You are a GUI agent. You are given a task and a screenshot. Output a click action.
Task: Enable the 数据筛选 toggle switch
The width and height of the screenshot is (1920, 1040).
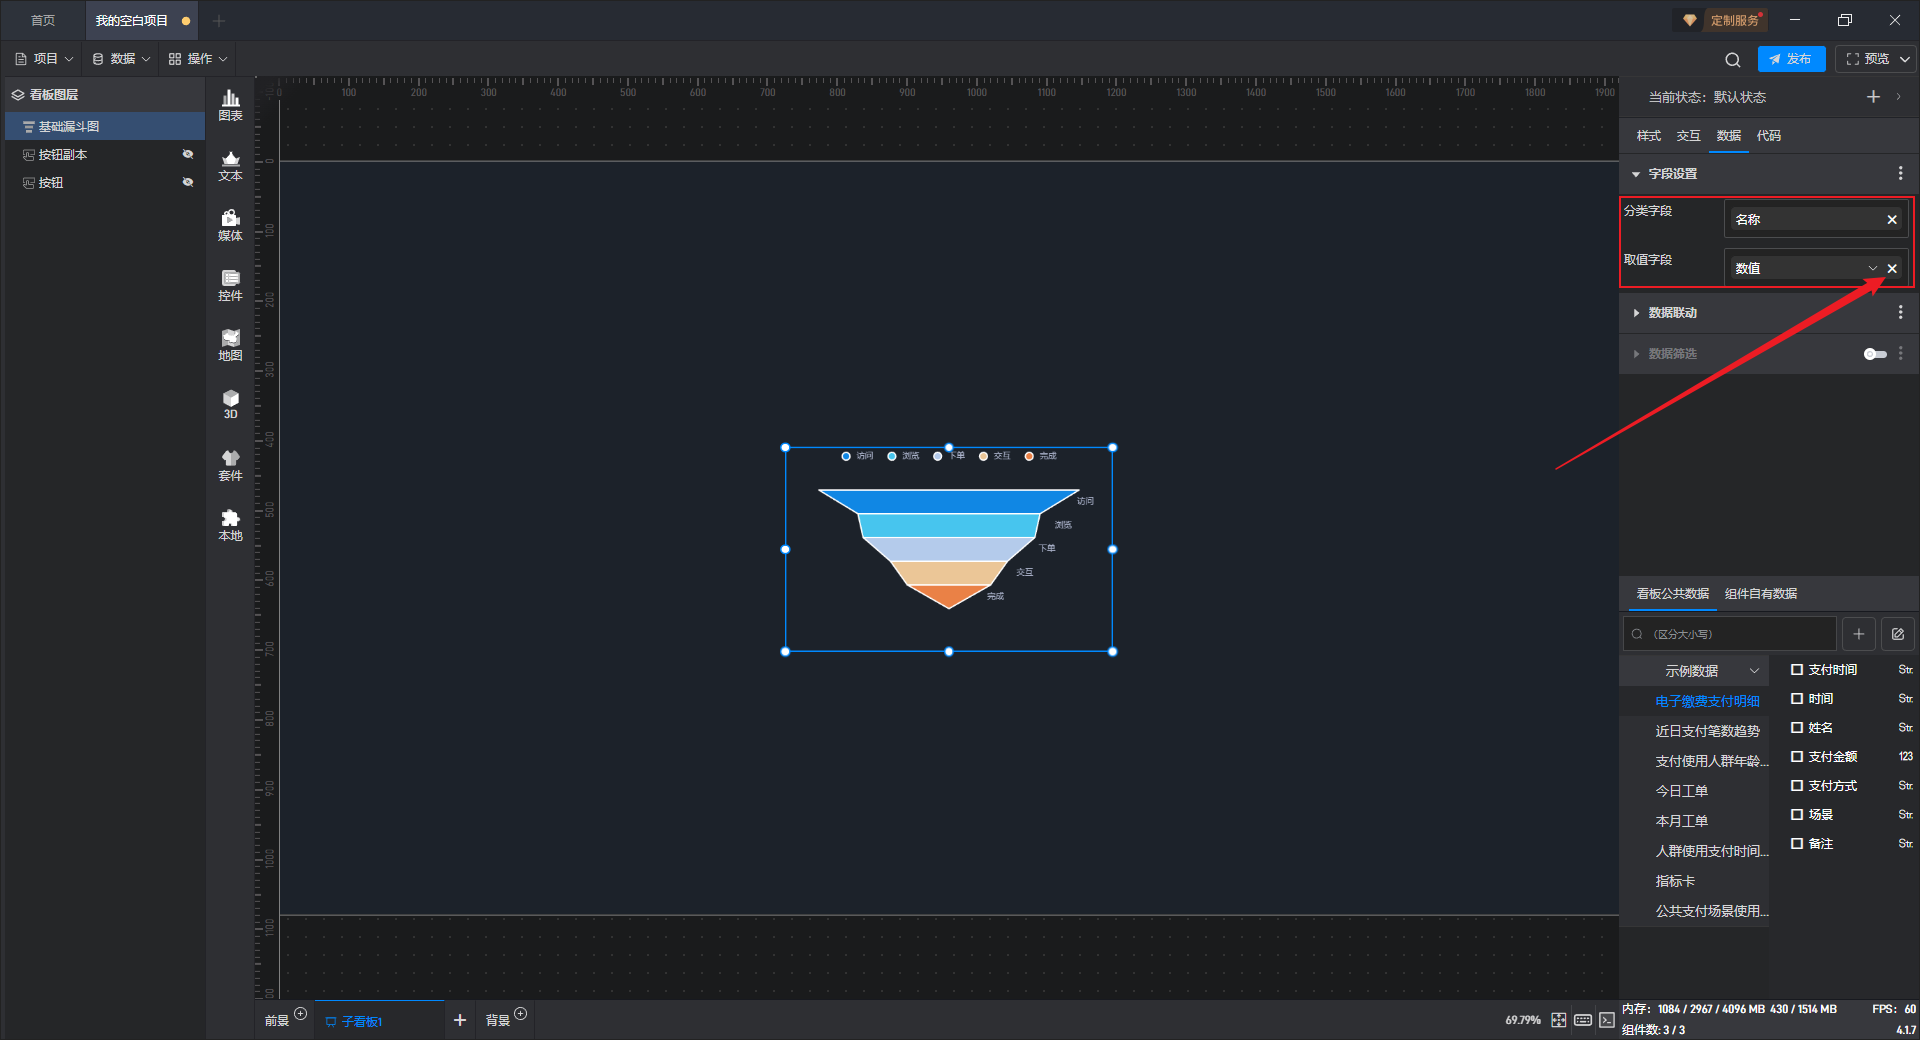pos(1875,354)
